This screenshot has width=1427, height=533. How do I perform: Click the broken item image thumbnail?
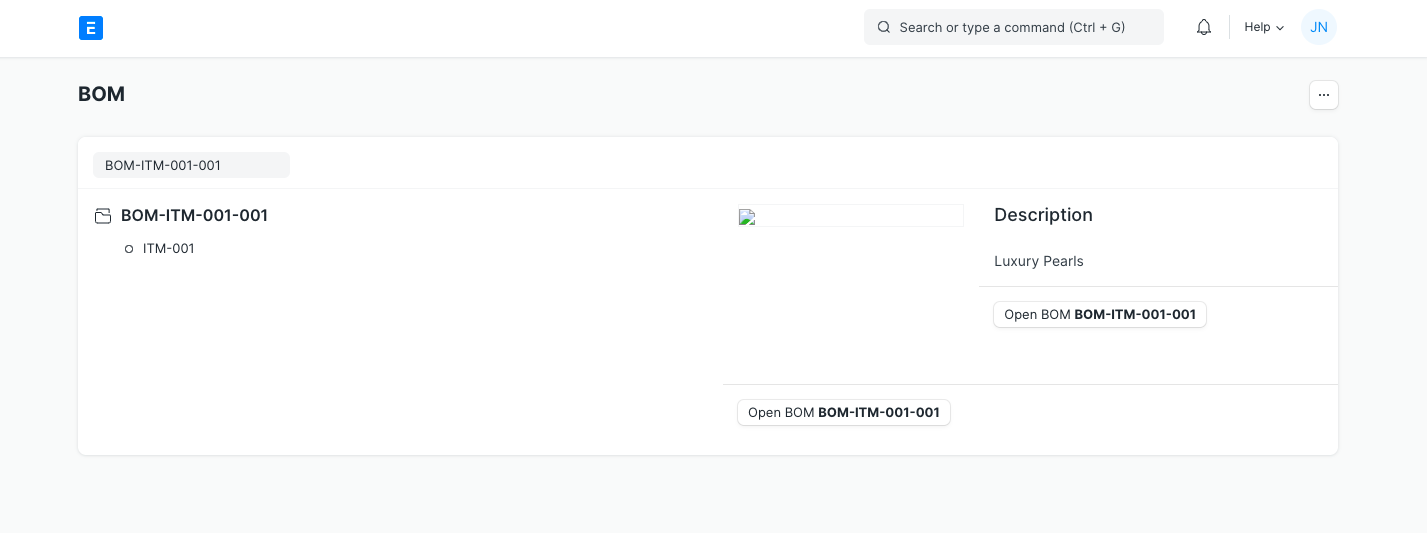(850, 216)
